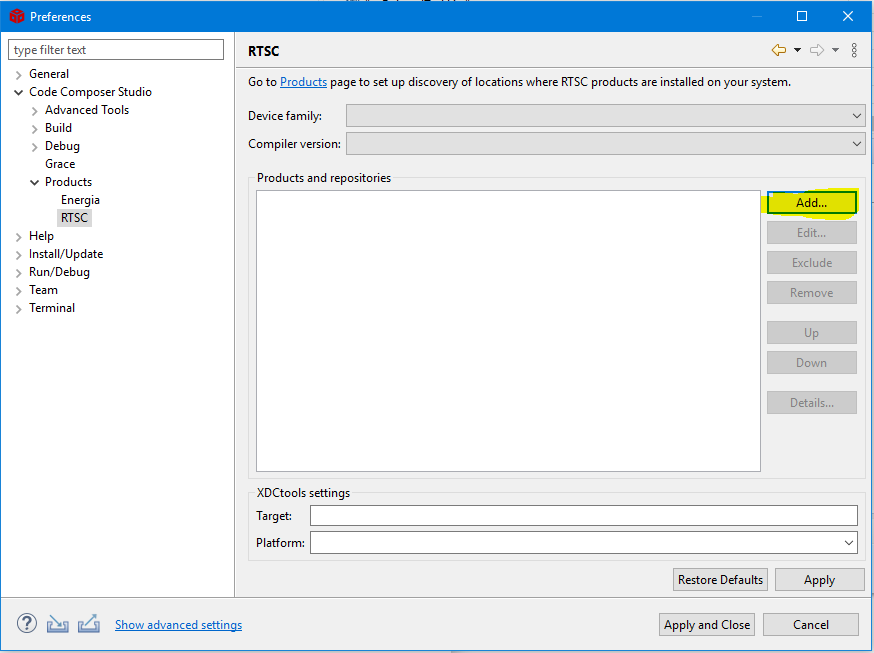874x653 pixels.
Task: Expand the Team tree node
Action: pyautogui.click(x=19, y=291)
